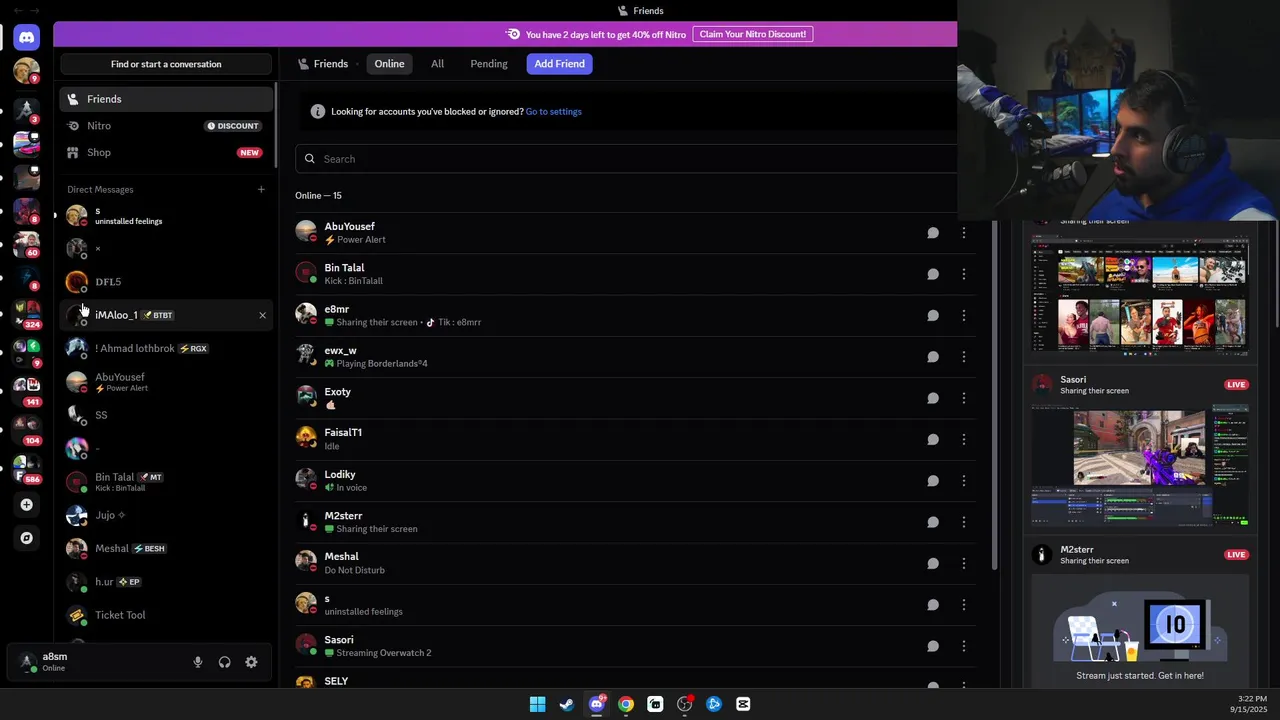The width and height of the screenshot is (1280, 720).
Task: Message ewx_w via chat bubble icon
Action: pos(933,357)
